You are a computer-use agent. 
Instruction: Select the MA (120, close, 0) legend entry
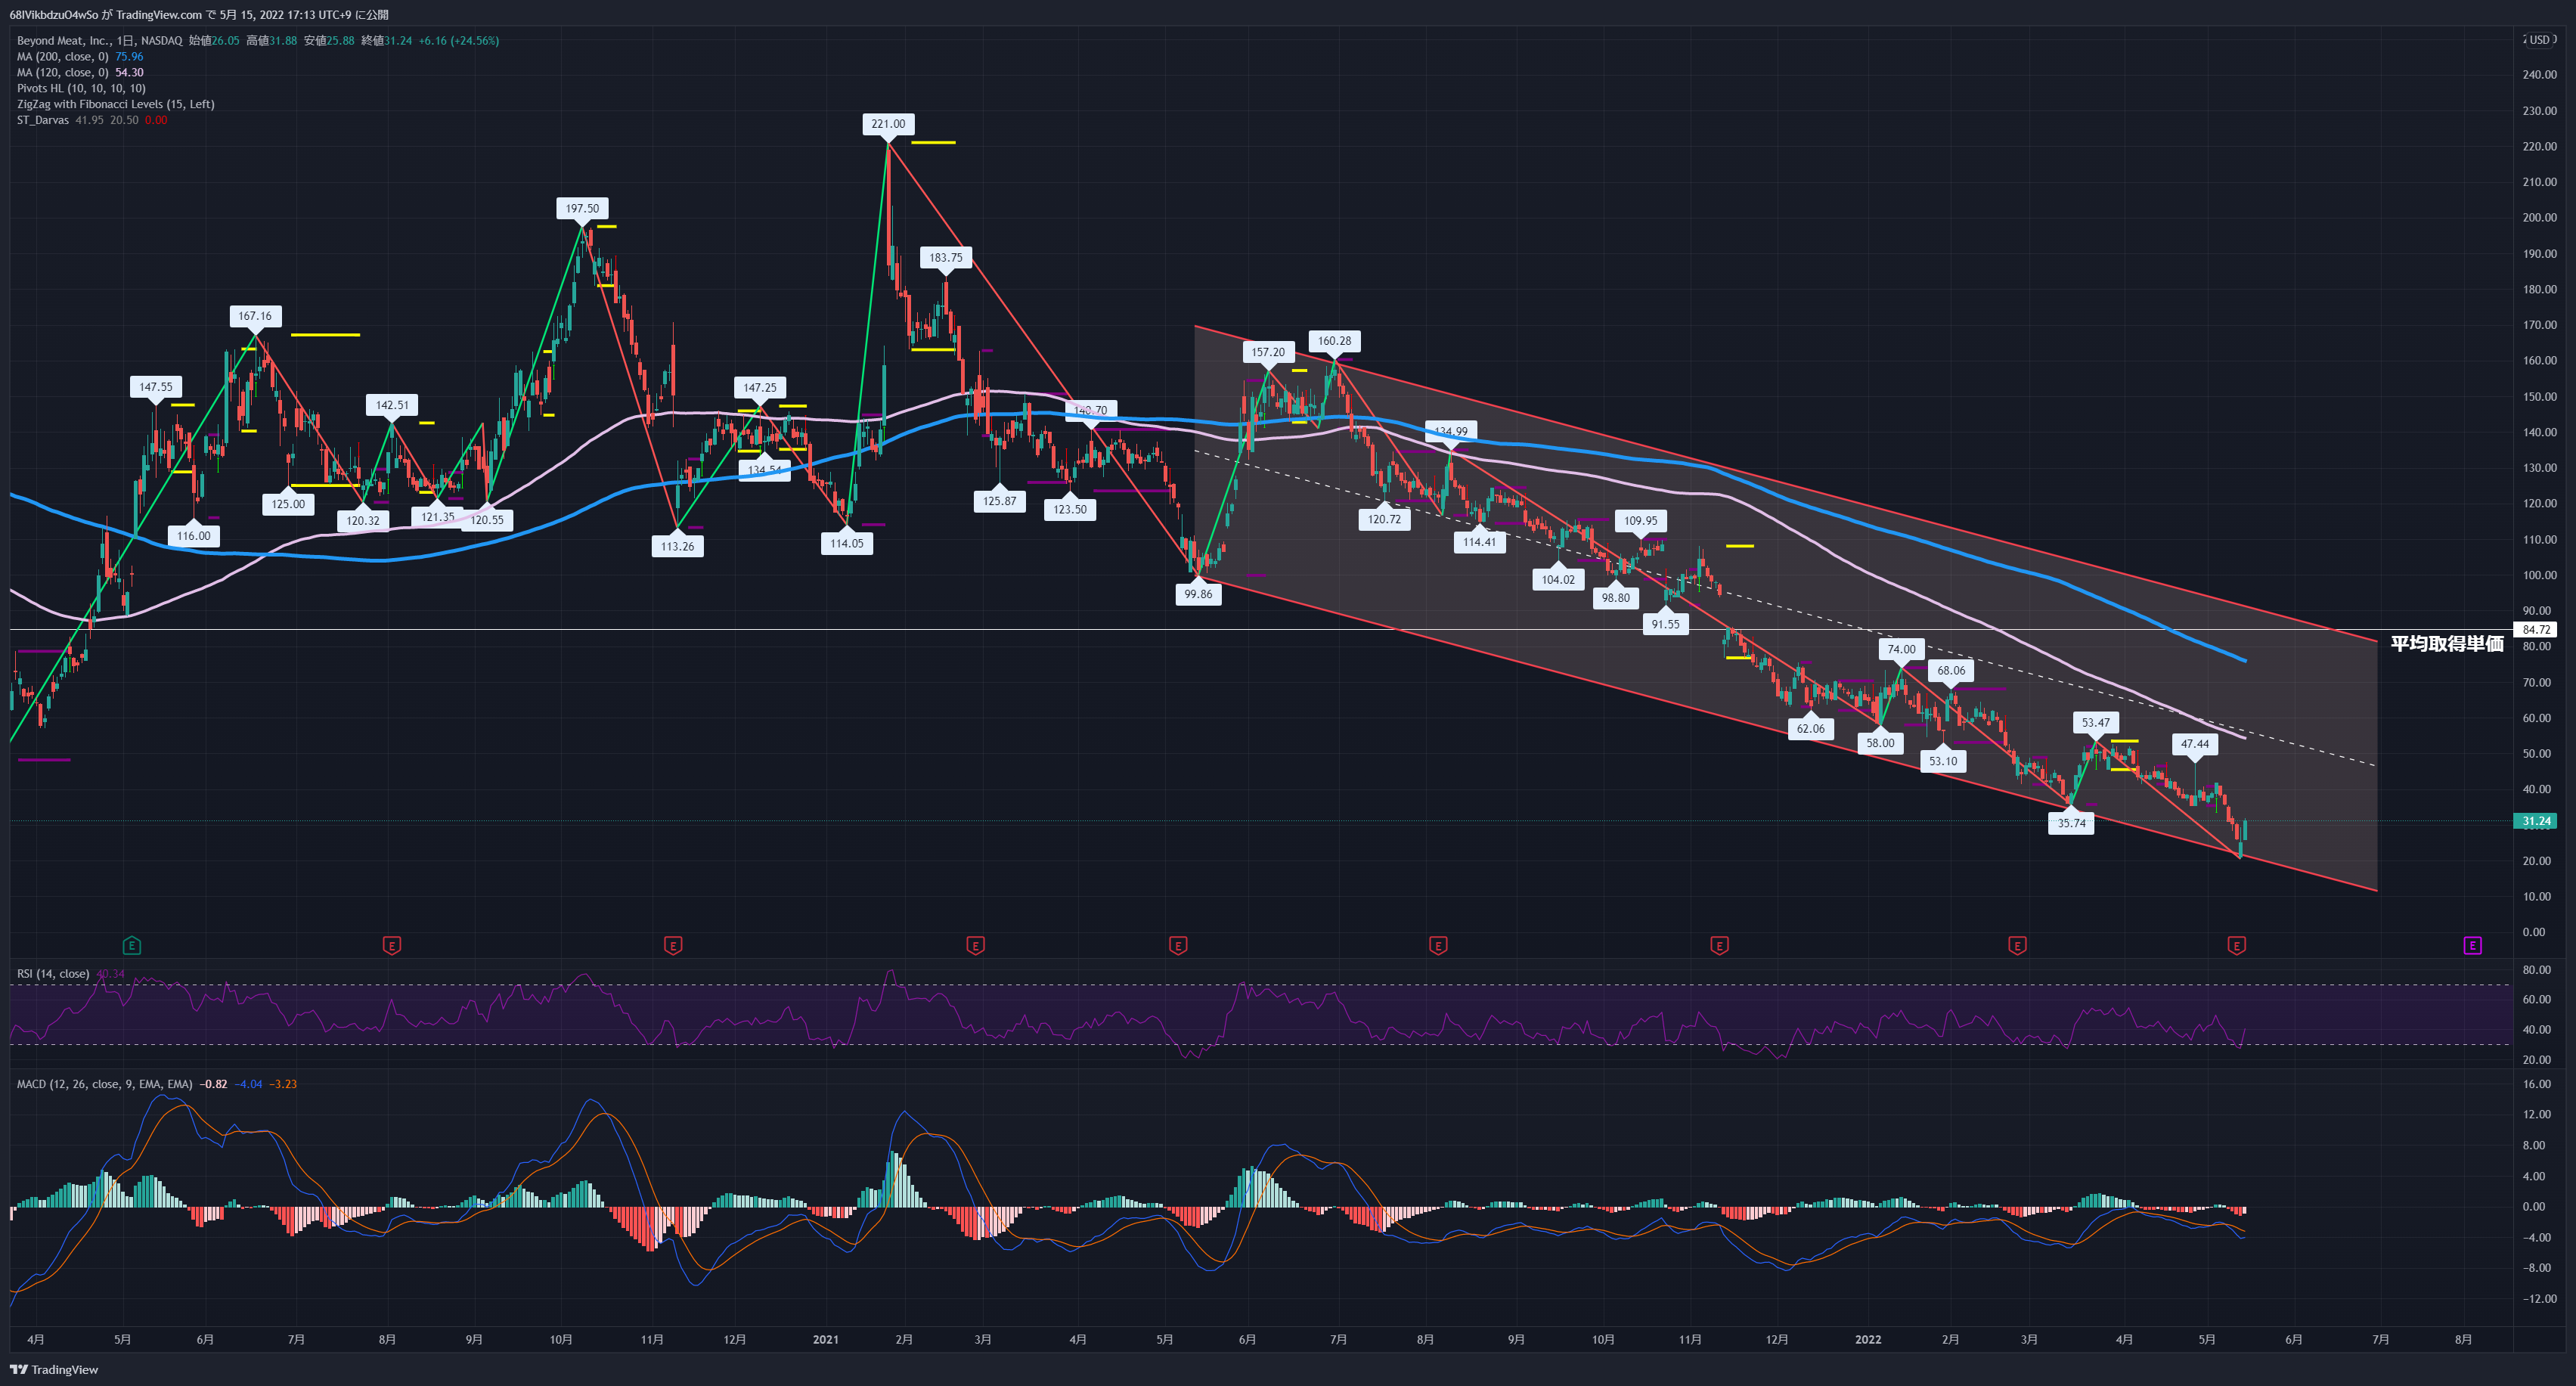pyautogui.click(x=80, y=73)
